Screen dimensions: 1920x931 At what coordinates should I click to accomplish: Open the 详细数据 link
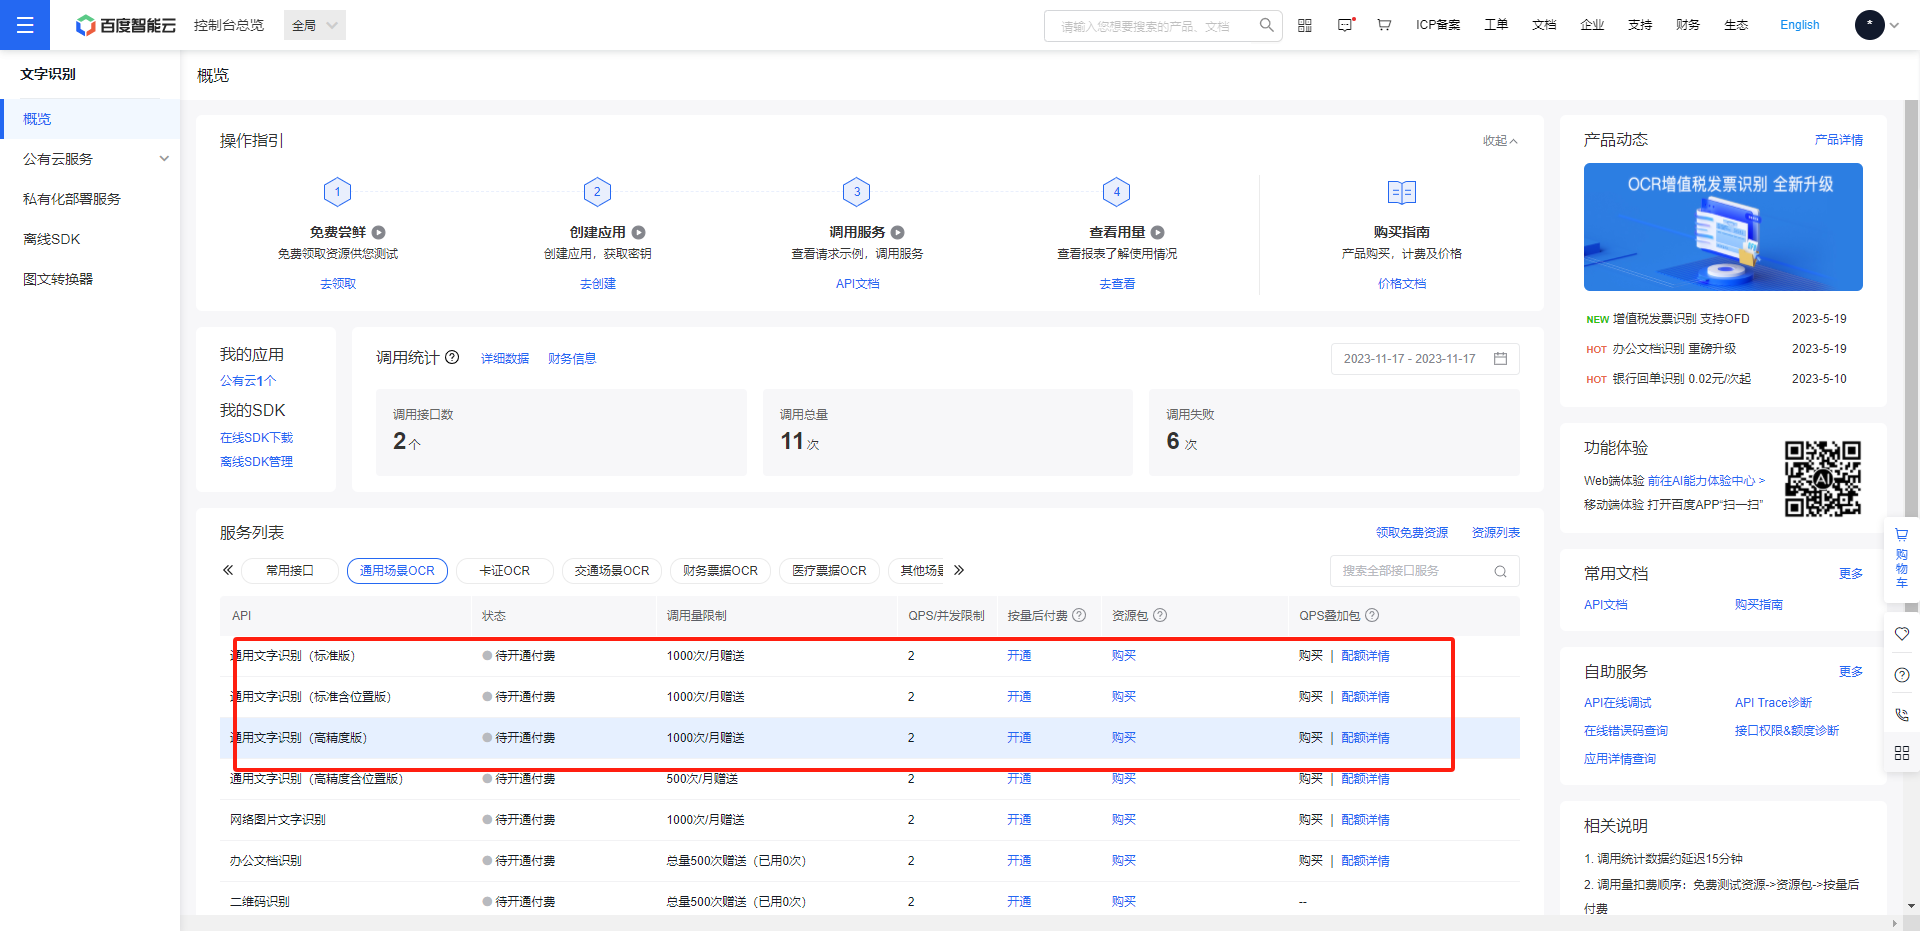tap(505, 359)
